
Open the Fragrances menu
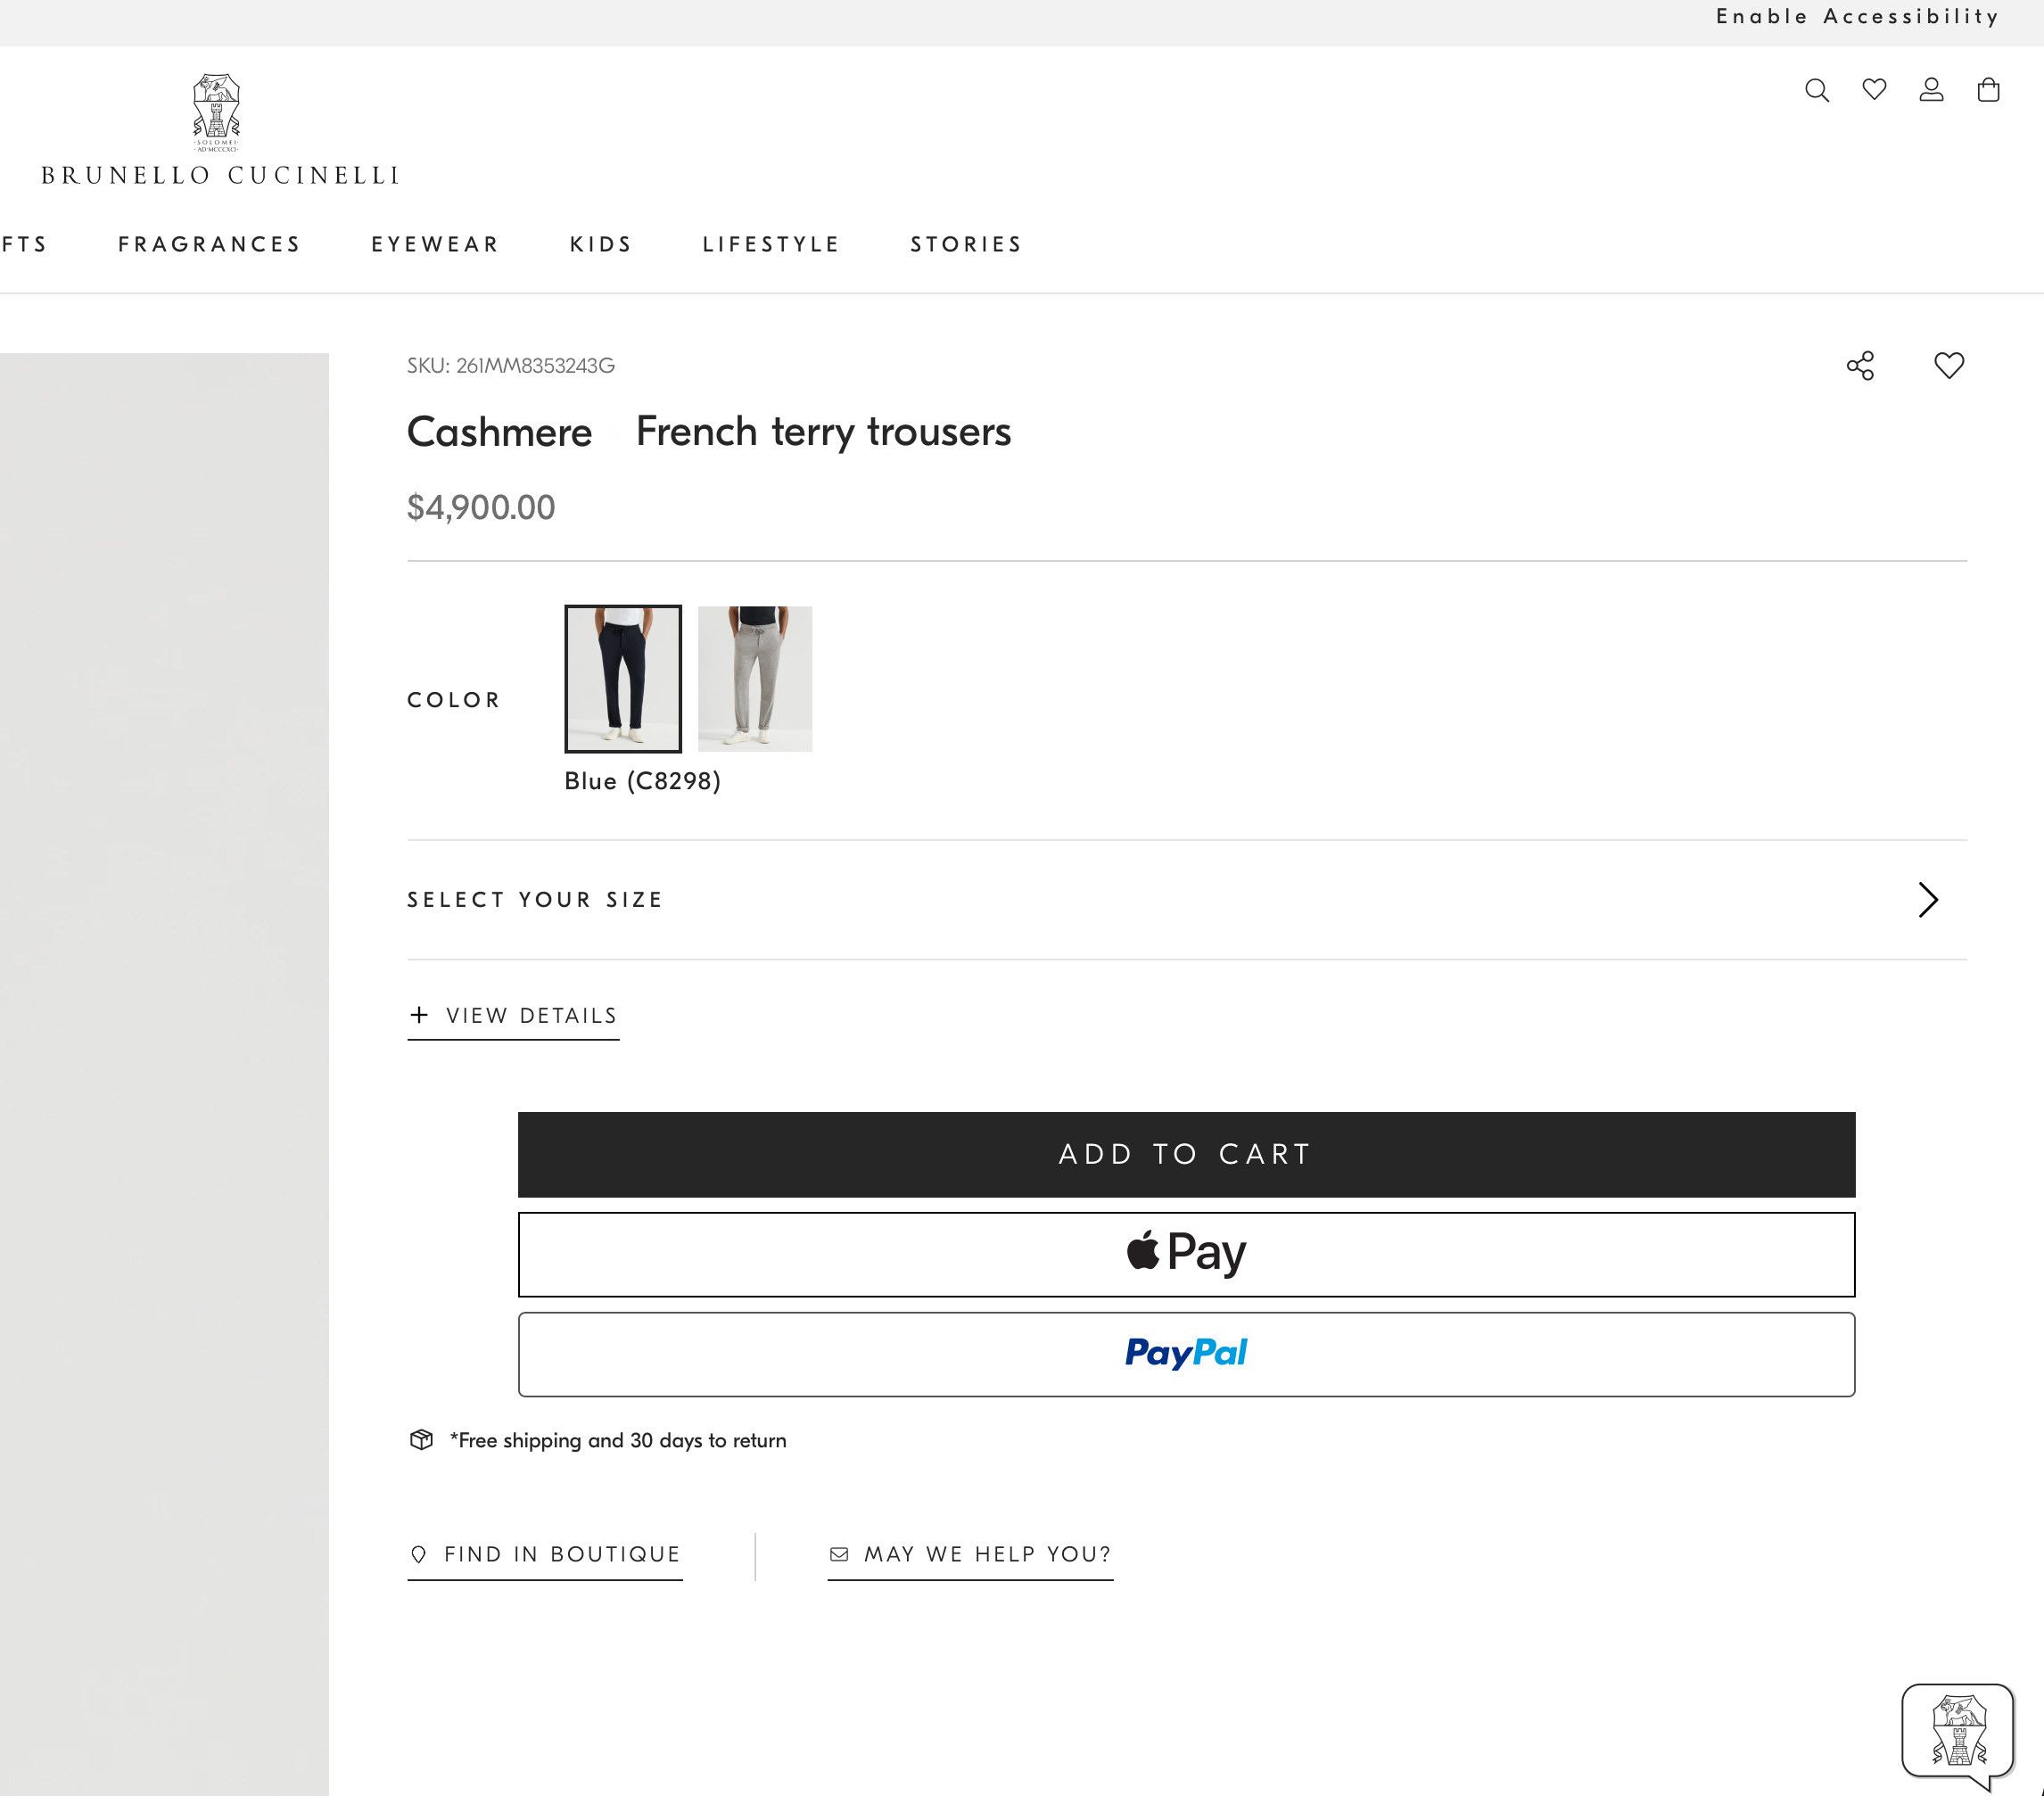[209, 244]
